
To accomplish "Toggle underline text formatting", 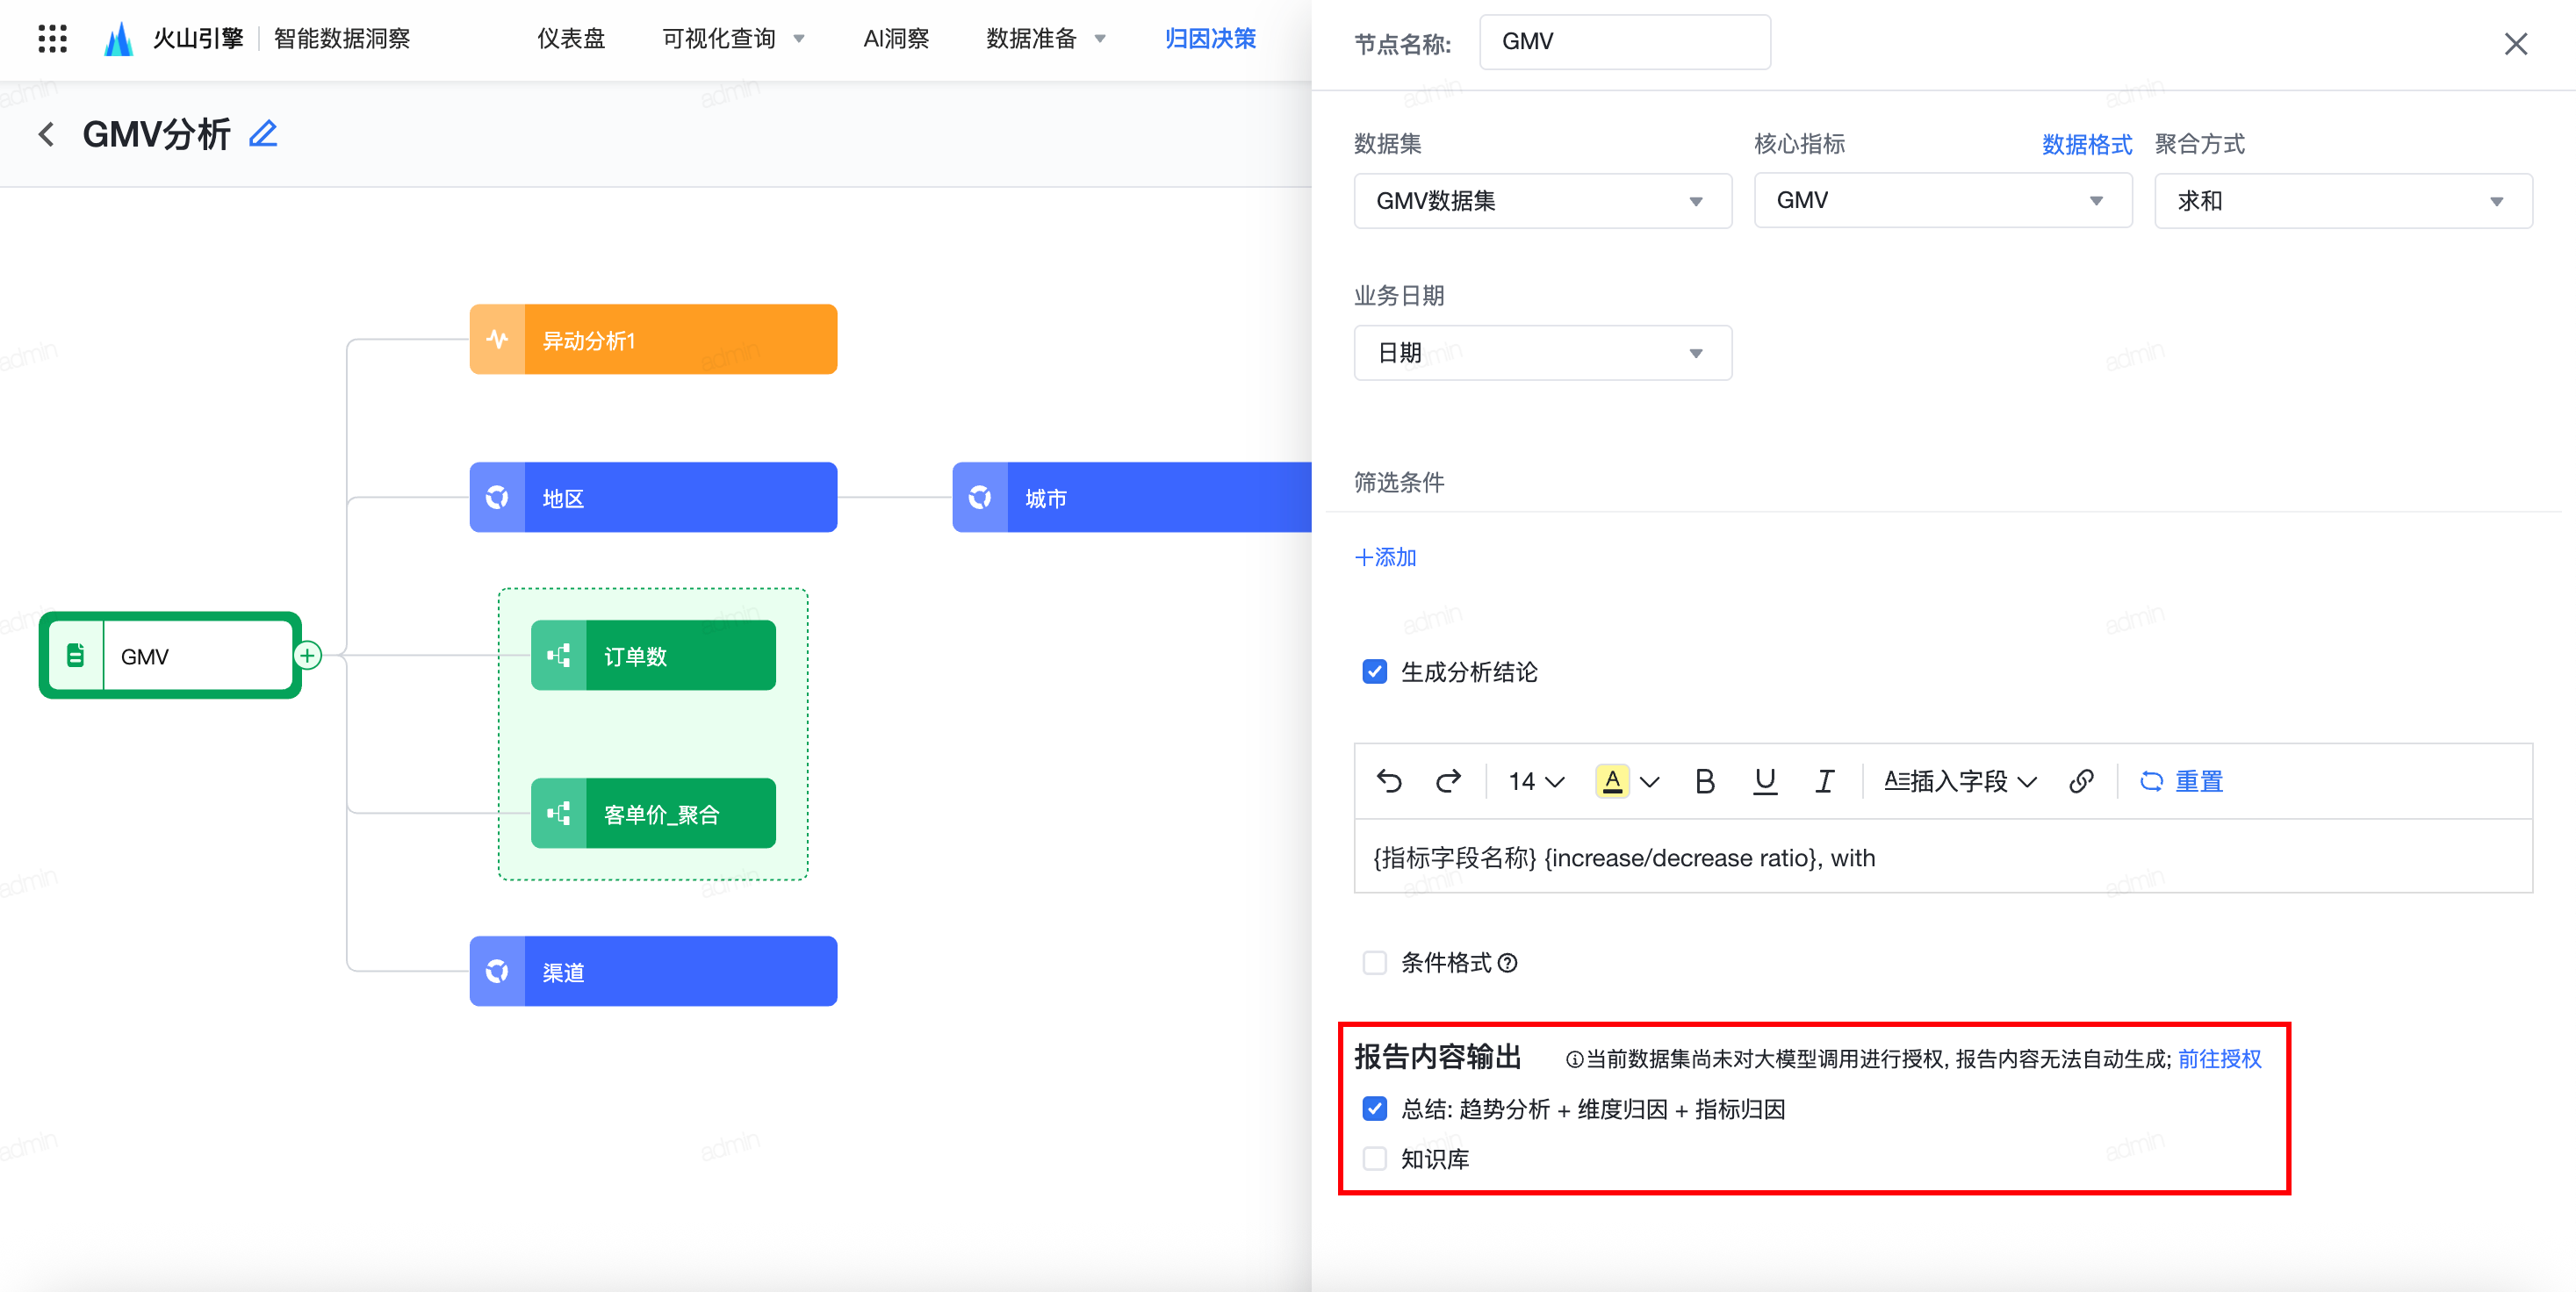I will (1765, 781).
